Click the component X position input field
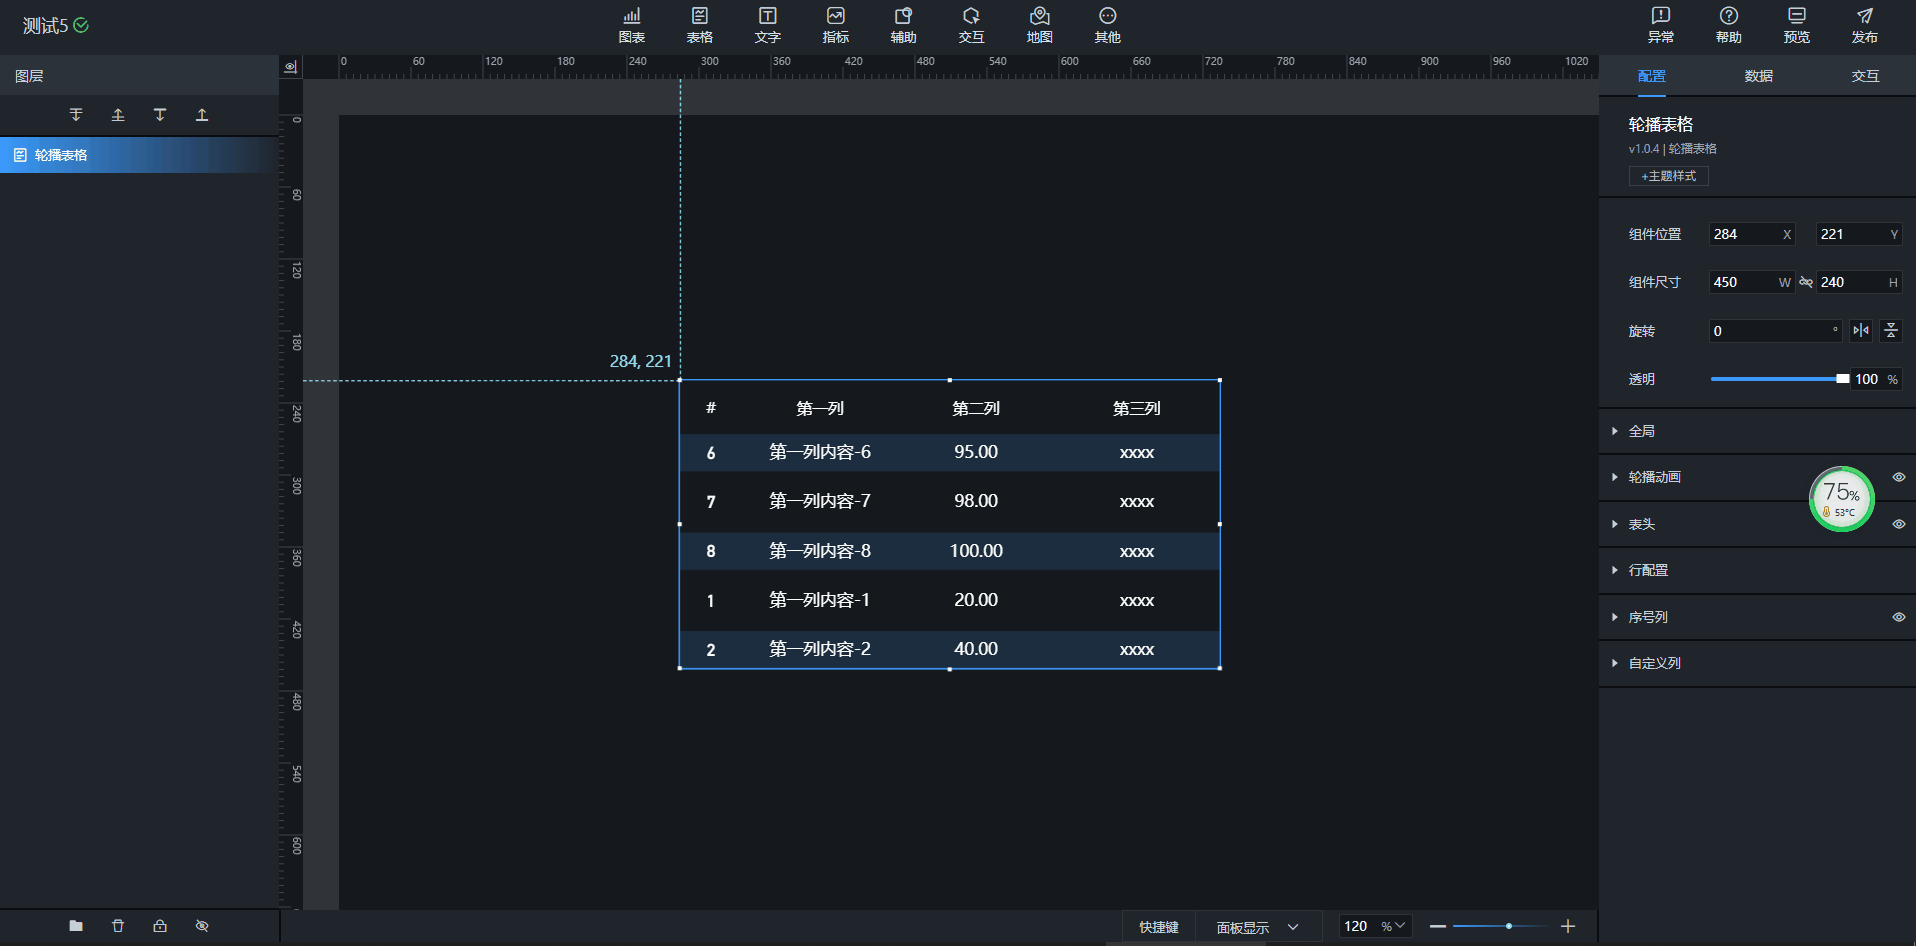Viewport: 1916px width, 946px height. 1745,235
